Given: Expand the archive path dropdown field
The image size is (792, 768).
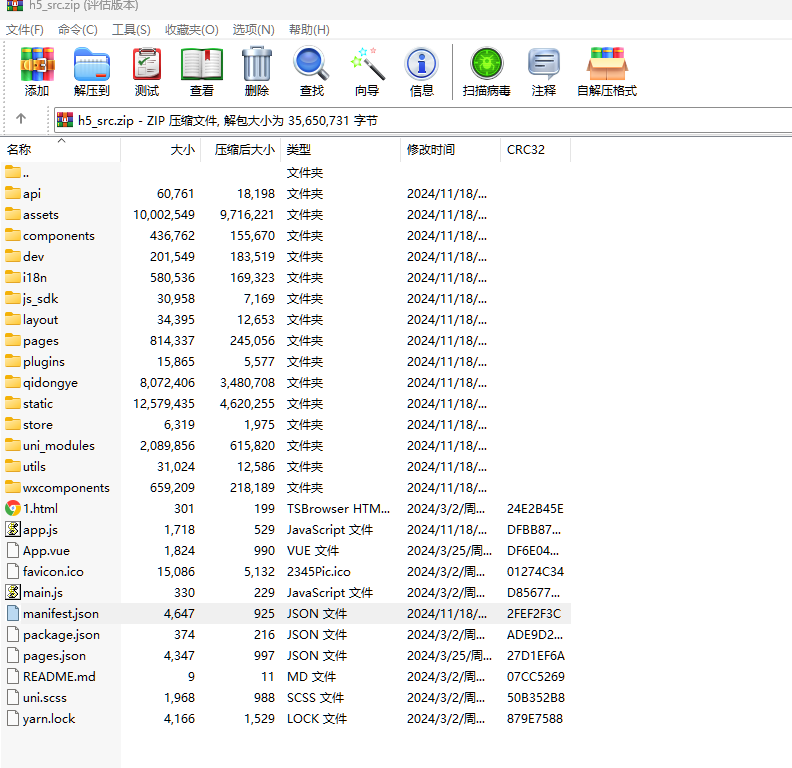Looking at the screenshot, I should (x=420, y=120).
